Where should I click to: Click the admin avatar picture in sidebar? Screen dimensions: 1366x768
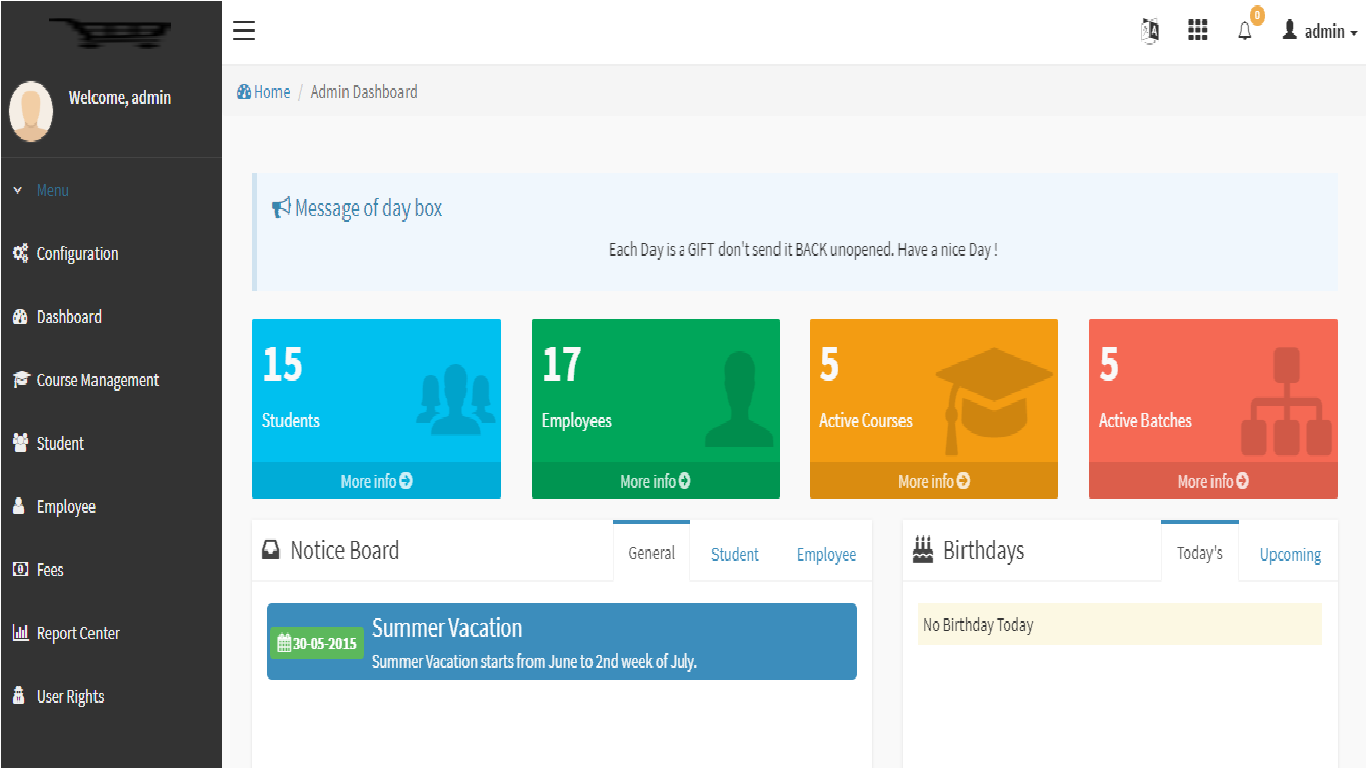coord(31,111)
